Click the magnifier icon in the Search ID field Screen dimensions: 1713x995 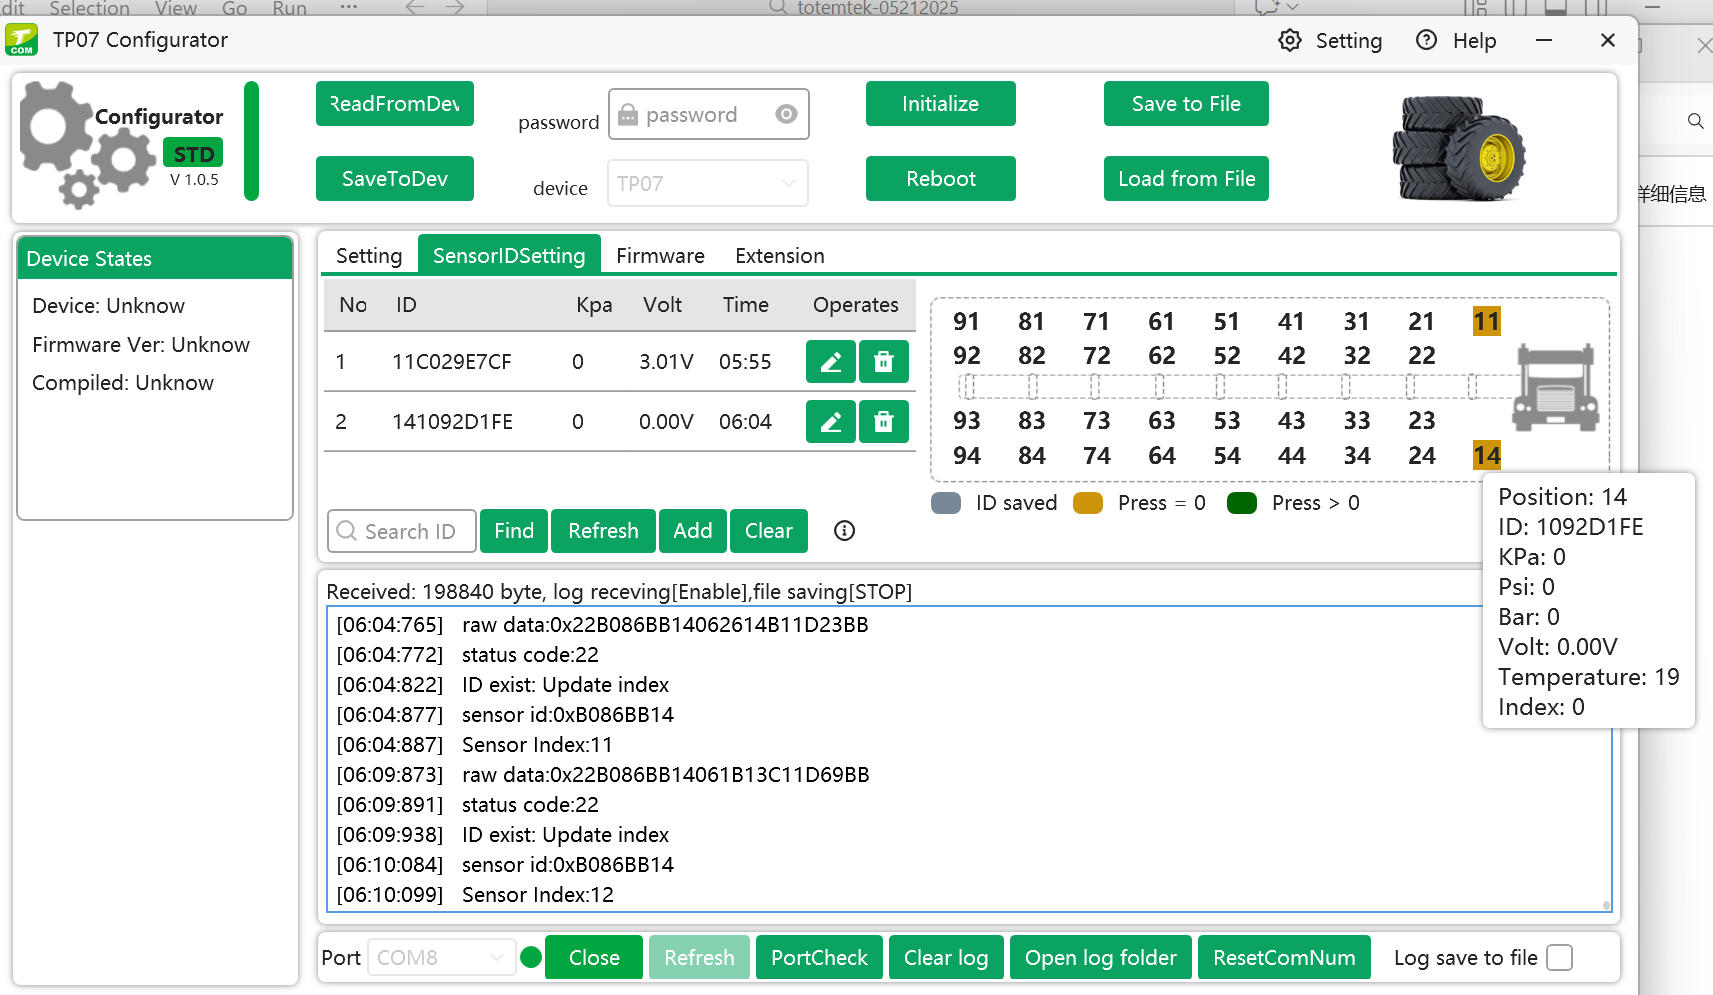point(346,531)
